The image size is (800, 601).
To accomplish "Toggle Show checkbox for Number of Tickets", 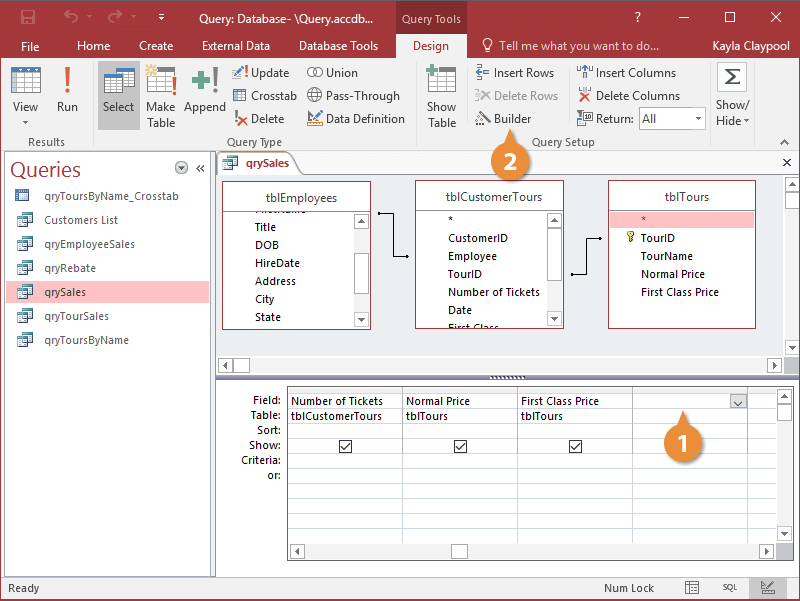I will pos(345,446).
